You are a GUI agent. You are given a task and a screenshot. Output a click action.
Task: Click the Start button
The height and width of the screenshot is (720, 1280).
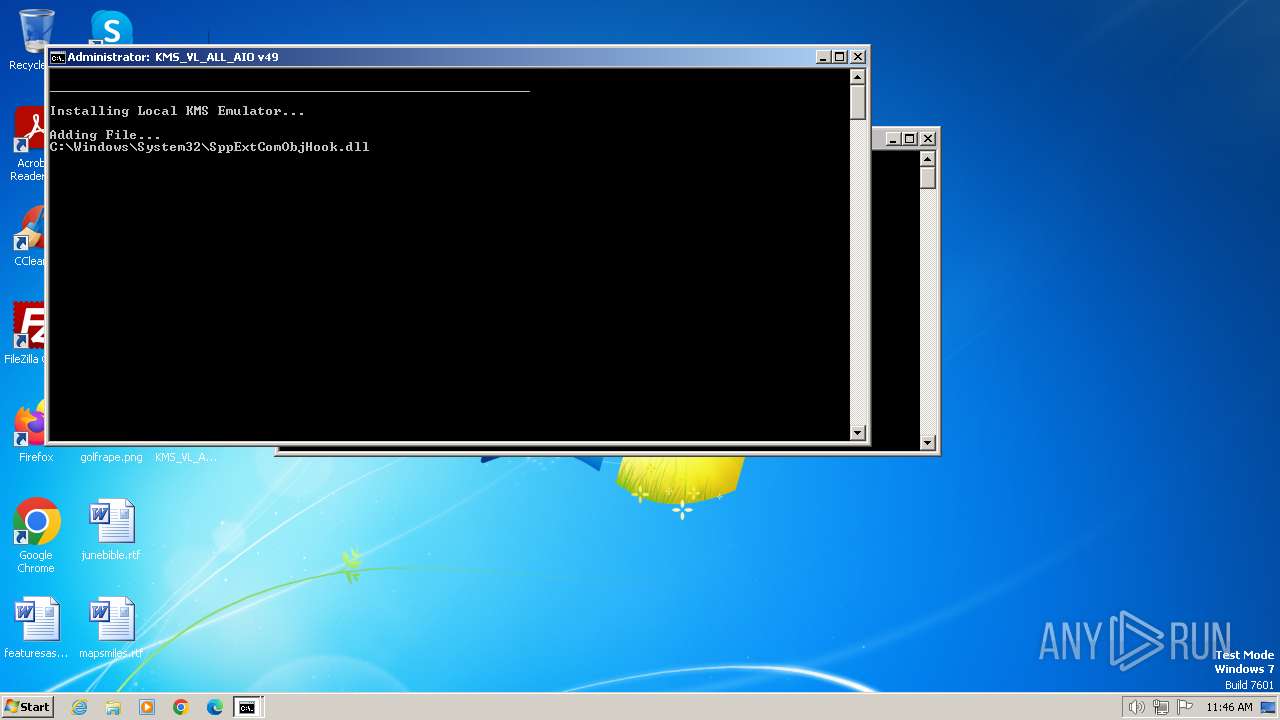(x=27, y=707)
